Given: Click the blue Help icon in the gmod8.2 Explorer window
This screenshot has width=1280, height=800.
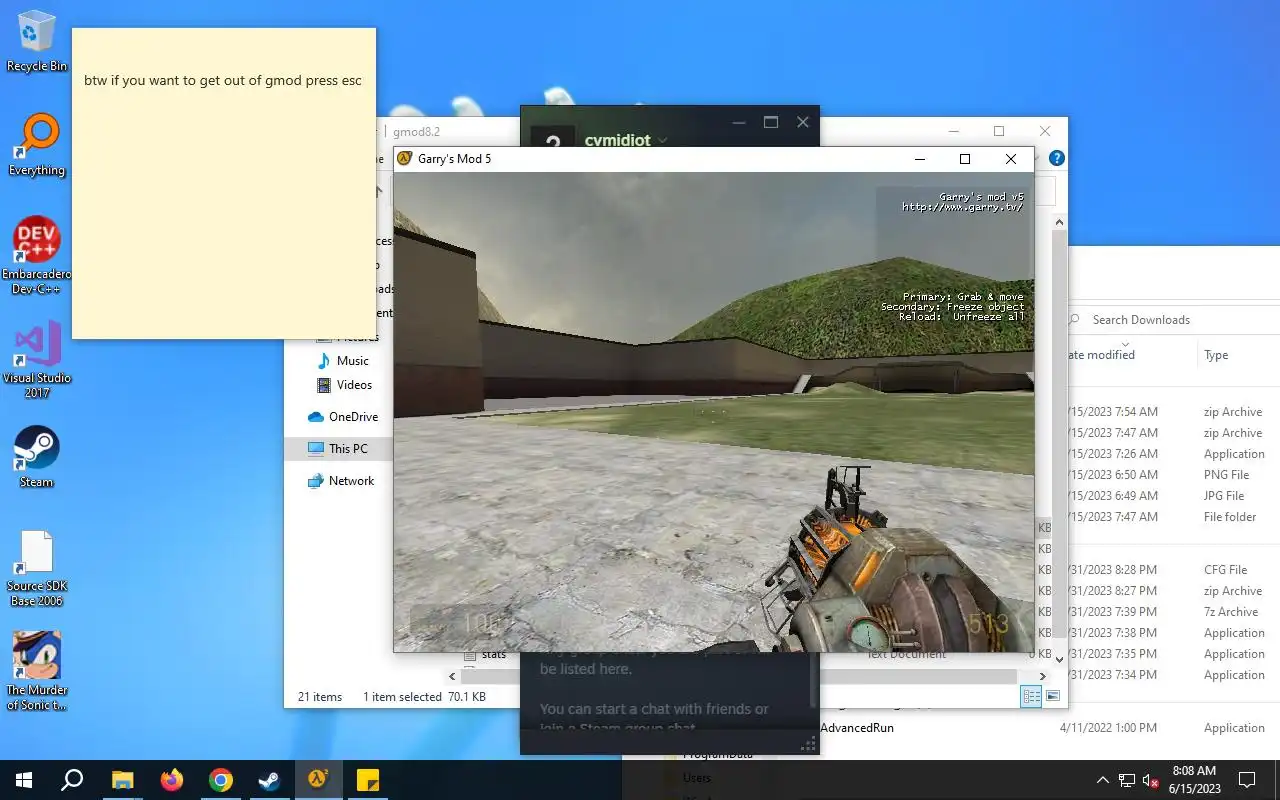Looking at the screenshot, I should [x=1057, y=158].
